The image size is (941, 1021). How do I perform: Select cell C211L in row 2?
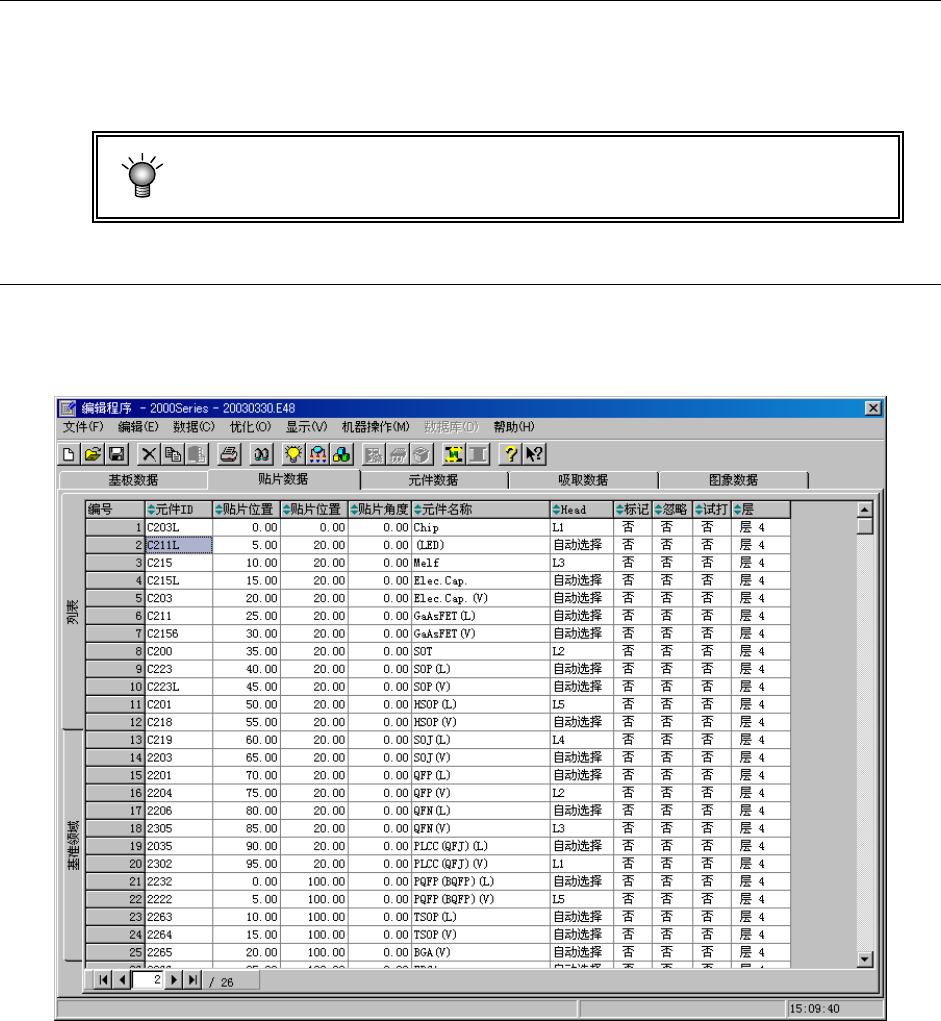(x=178, y=545)
